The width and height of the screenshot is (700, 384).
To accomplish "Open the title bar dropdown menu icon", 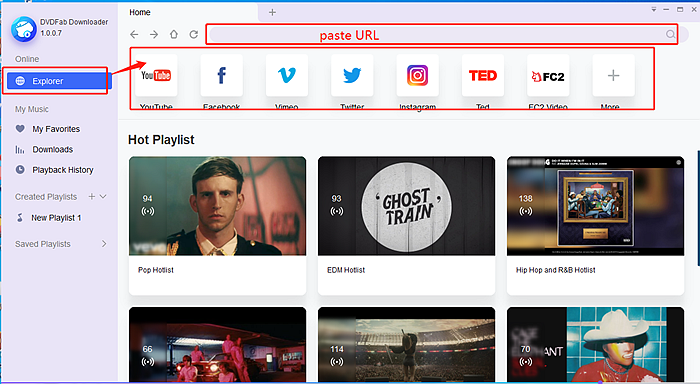I will click(x=654, y=9).
